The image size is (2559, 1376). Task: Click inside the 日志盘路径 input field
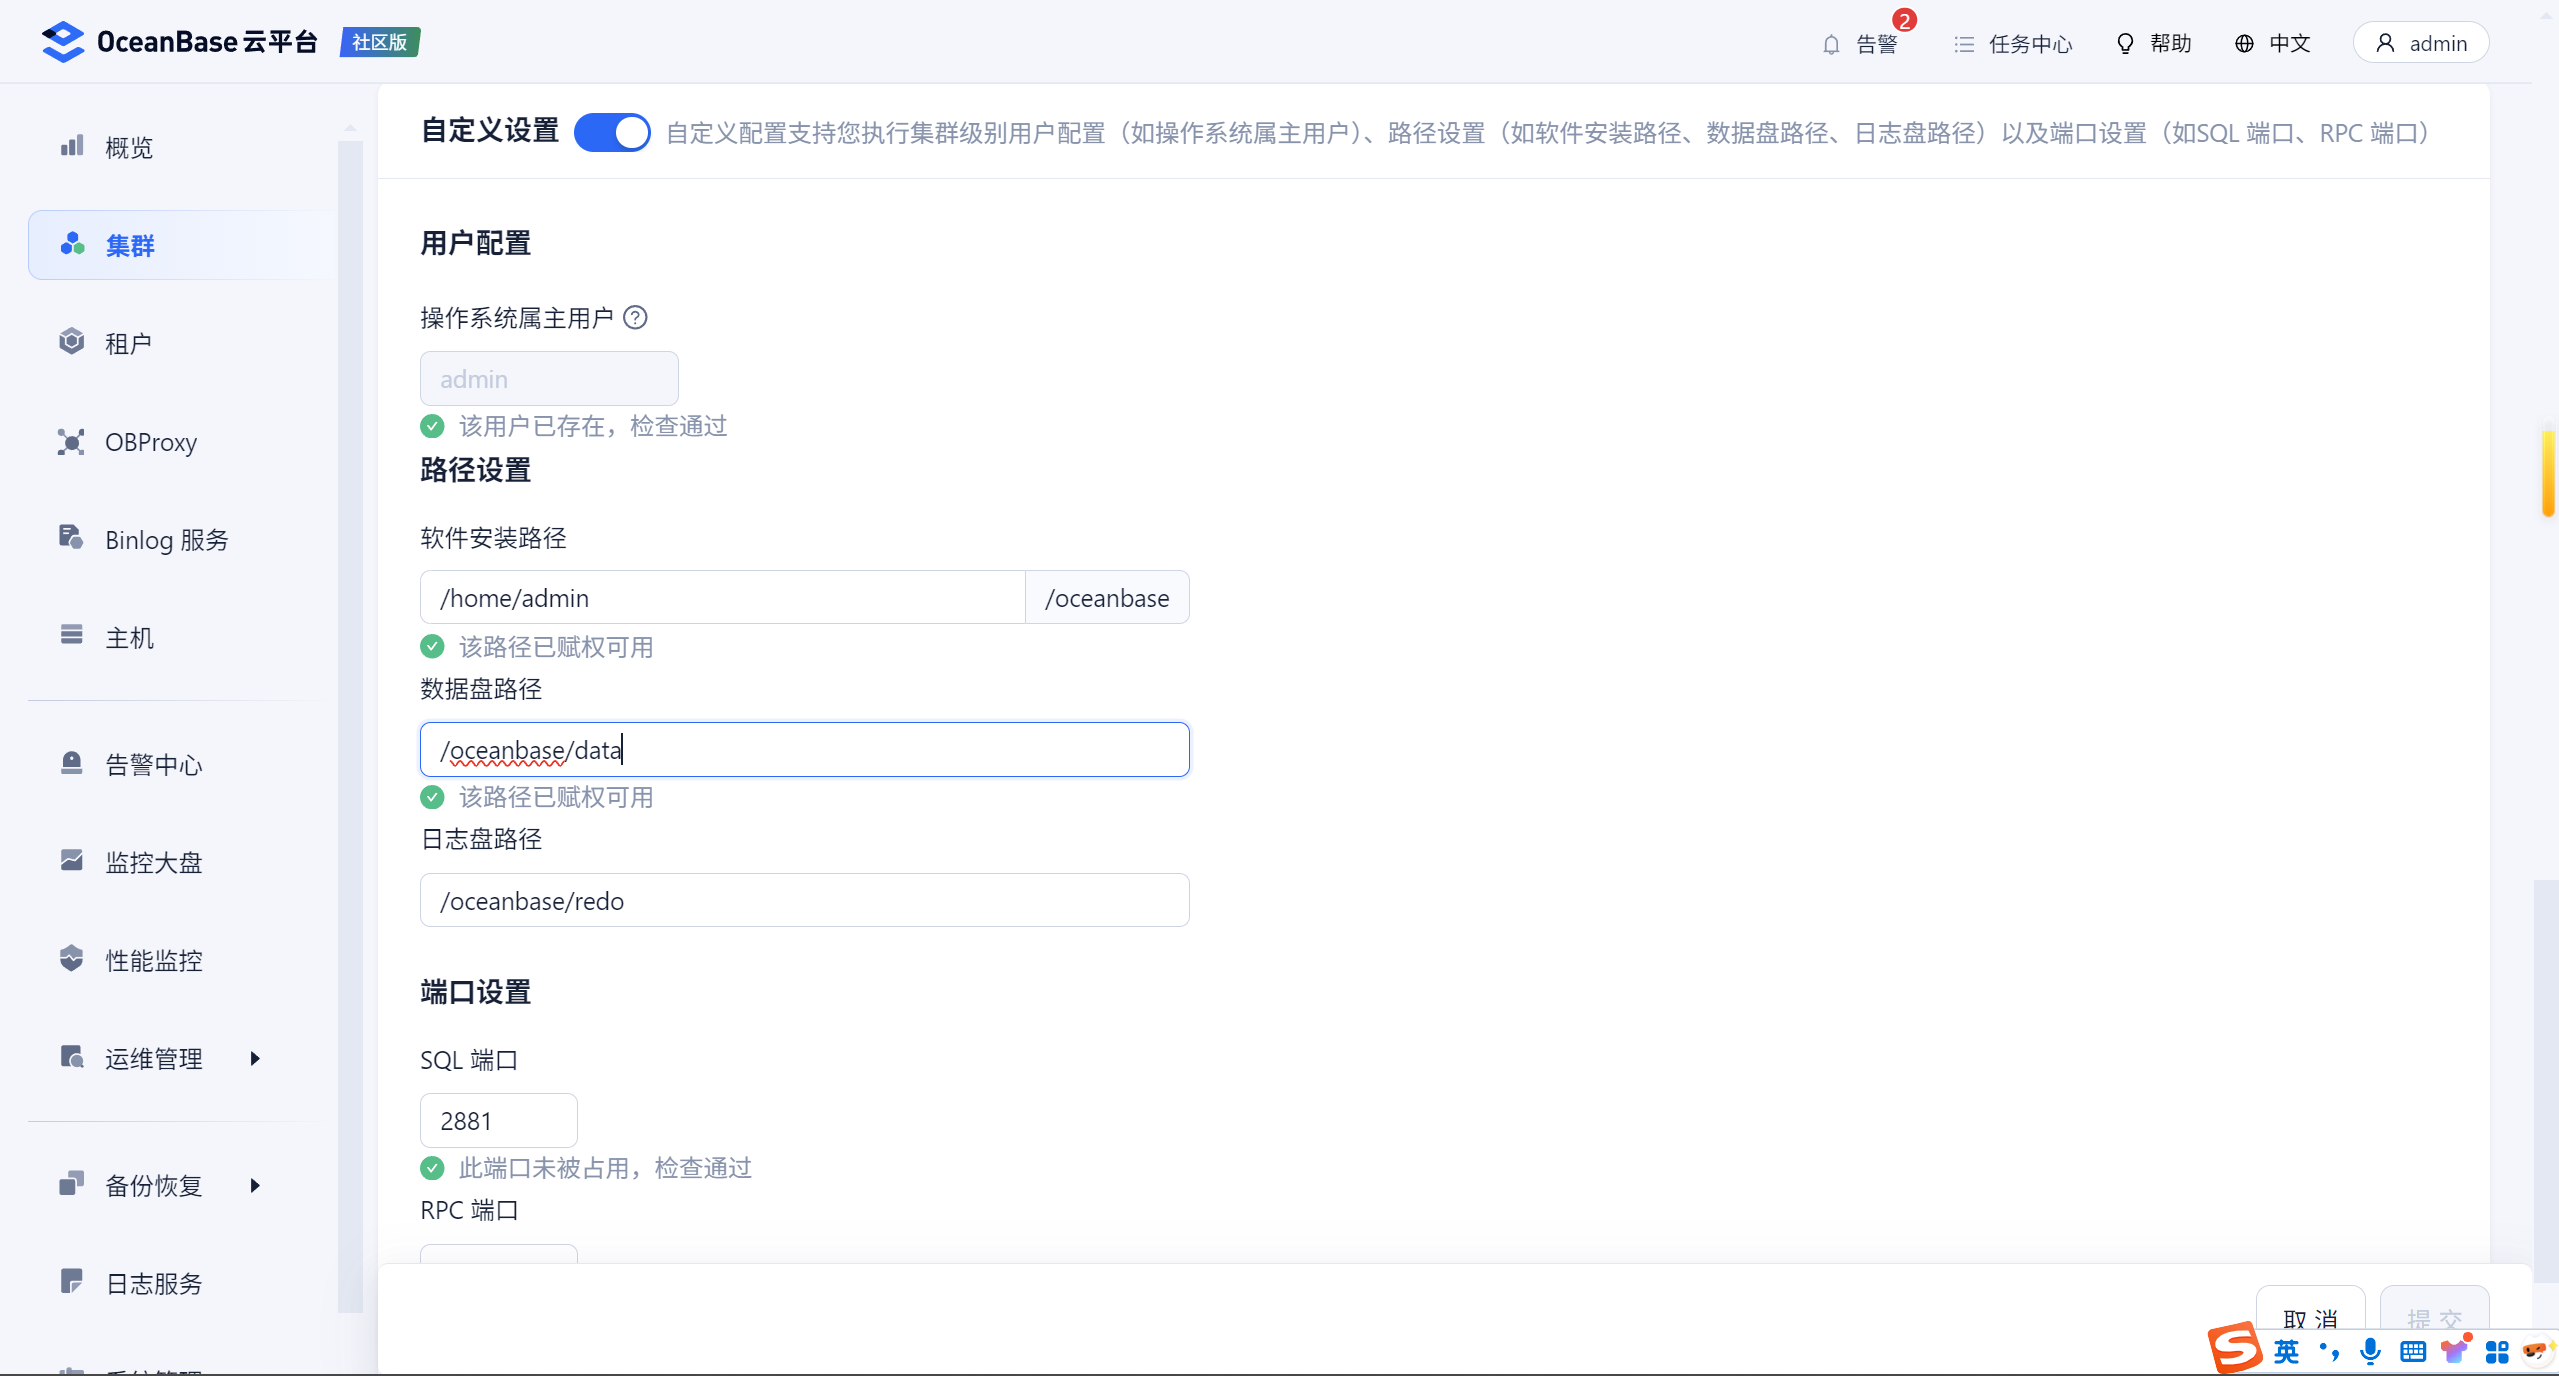coord(804,900)
